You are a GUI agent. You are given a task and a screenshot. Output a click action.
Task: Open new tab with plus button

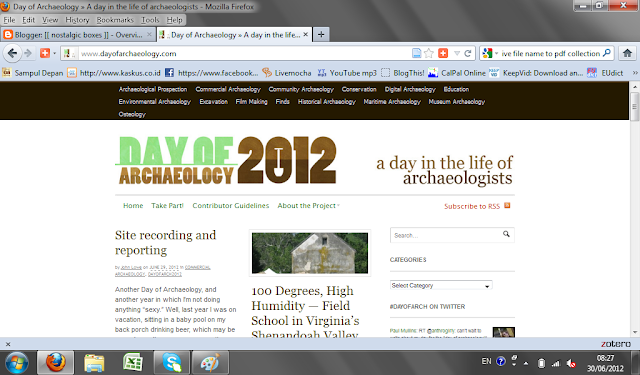click(321, 35)
